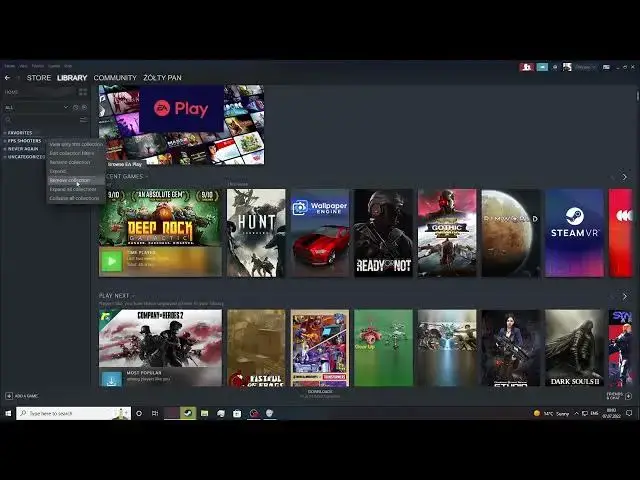Open Microsoft Store from taskbar
The width and height of the screenshot is (640, 480).
tap(237, 413)
